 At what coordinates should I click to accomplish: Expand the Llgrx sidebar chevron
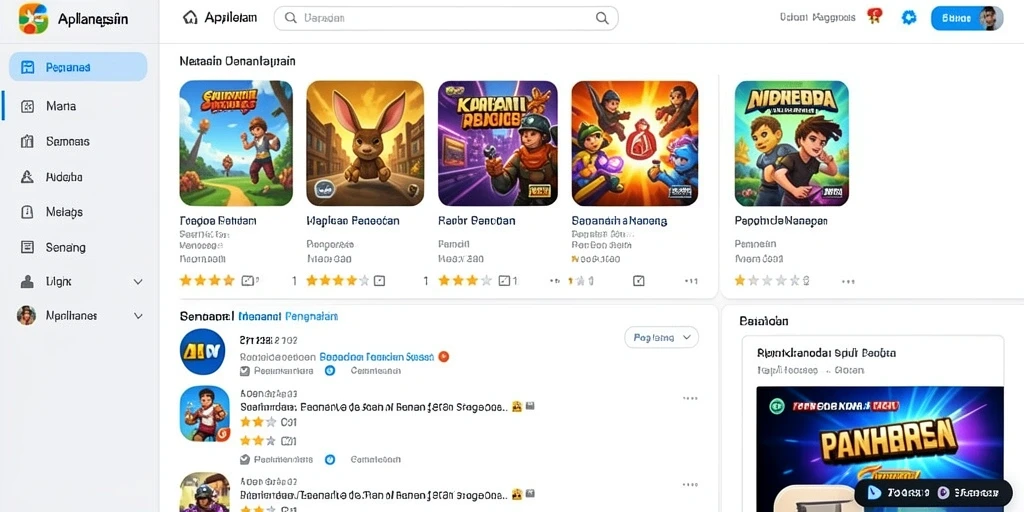pyautogui.click(x=138, y=282)
